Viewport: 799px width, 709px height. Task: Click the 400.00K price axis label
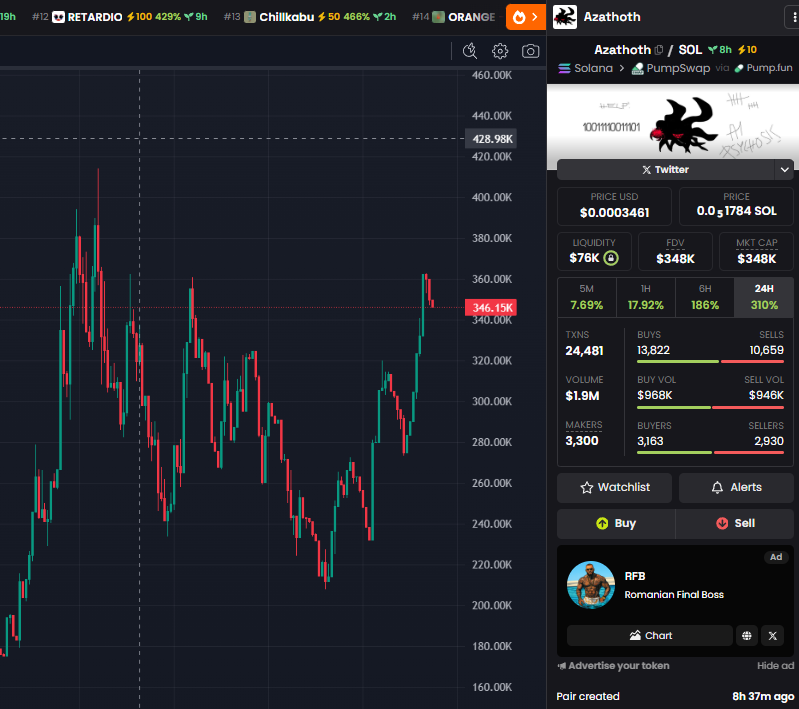click(x=492, y=197)
